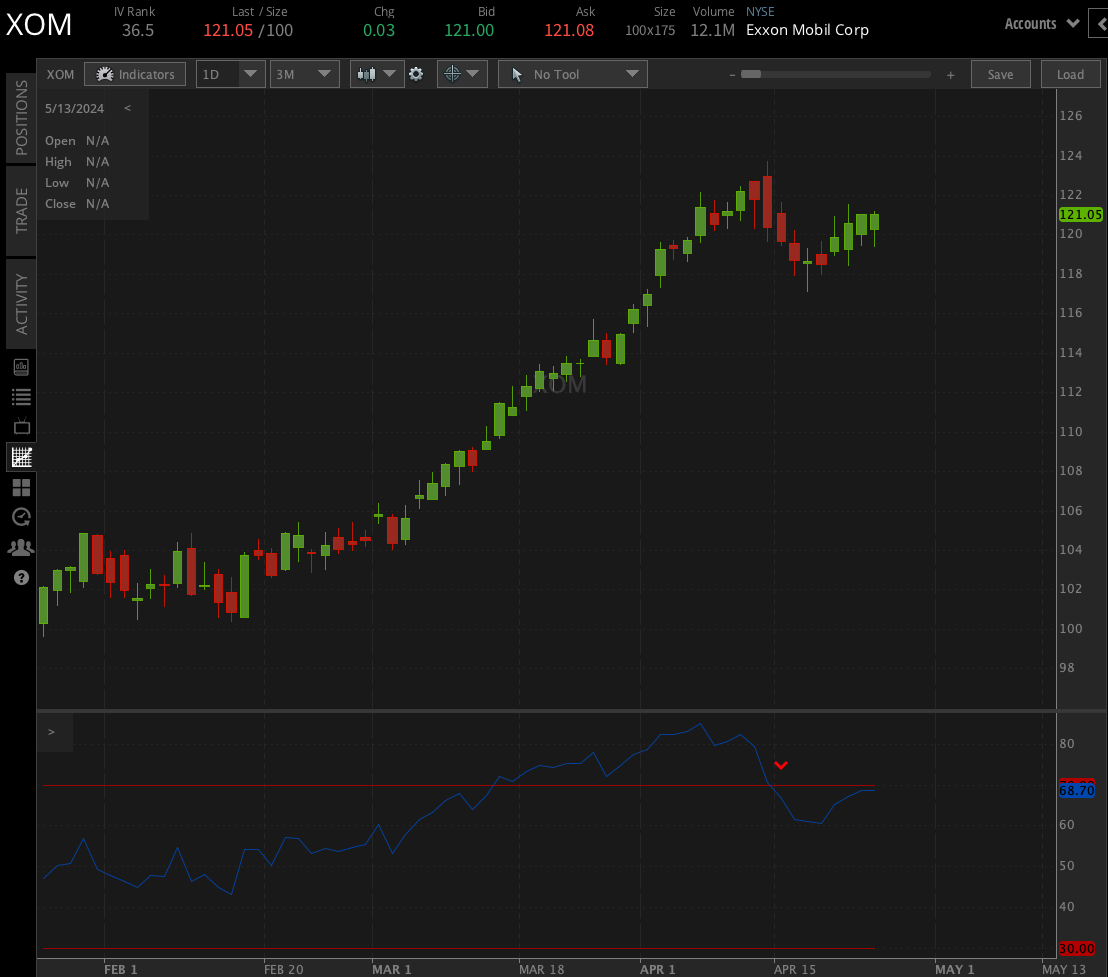The image size is (1108, 977).
Task: Switch to the Trade tab
Action: click(21, 210)
